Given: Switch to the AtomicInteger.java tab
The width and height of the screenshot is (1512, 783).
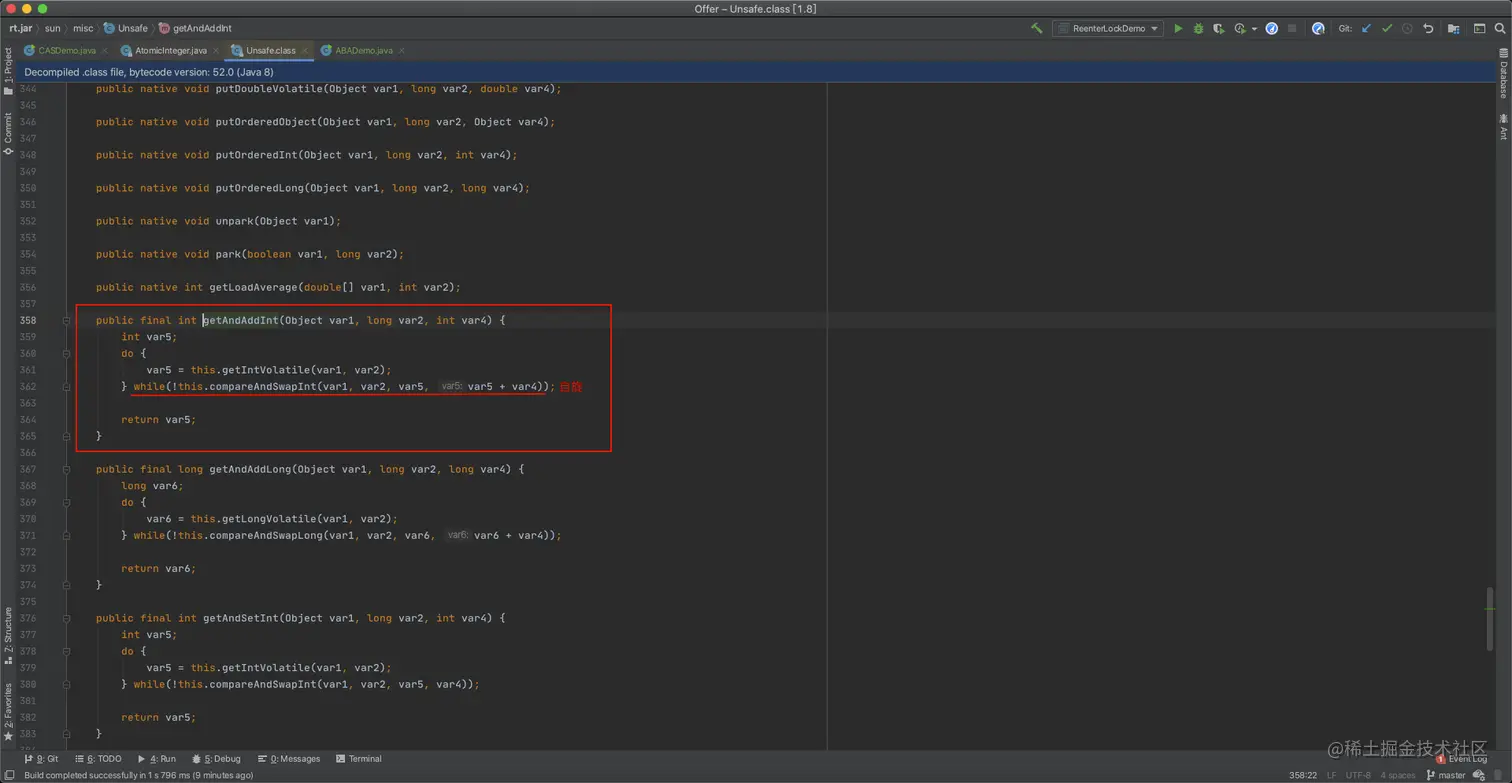Looking at the screenshot, I should pyautogui.click(x=171, y=50).
